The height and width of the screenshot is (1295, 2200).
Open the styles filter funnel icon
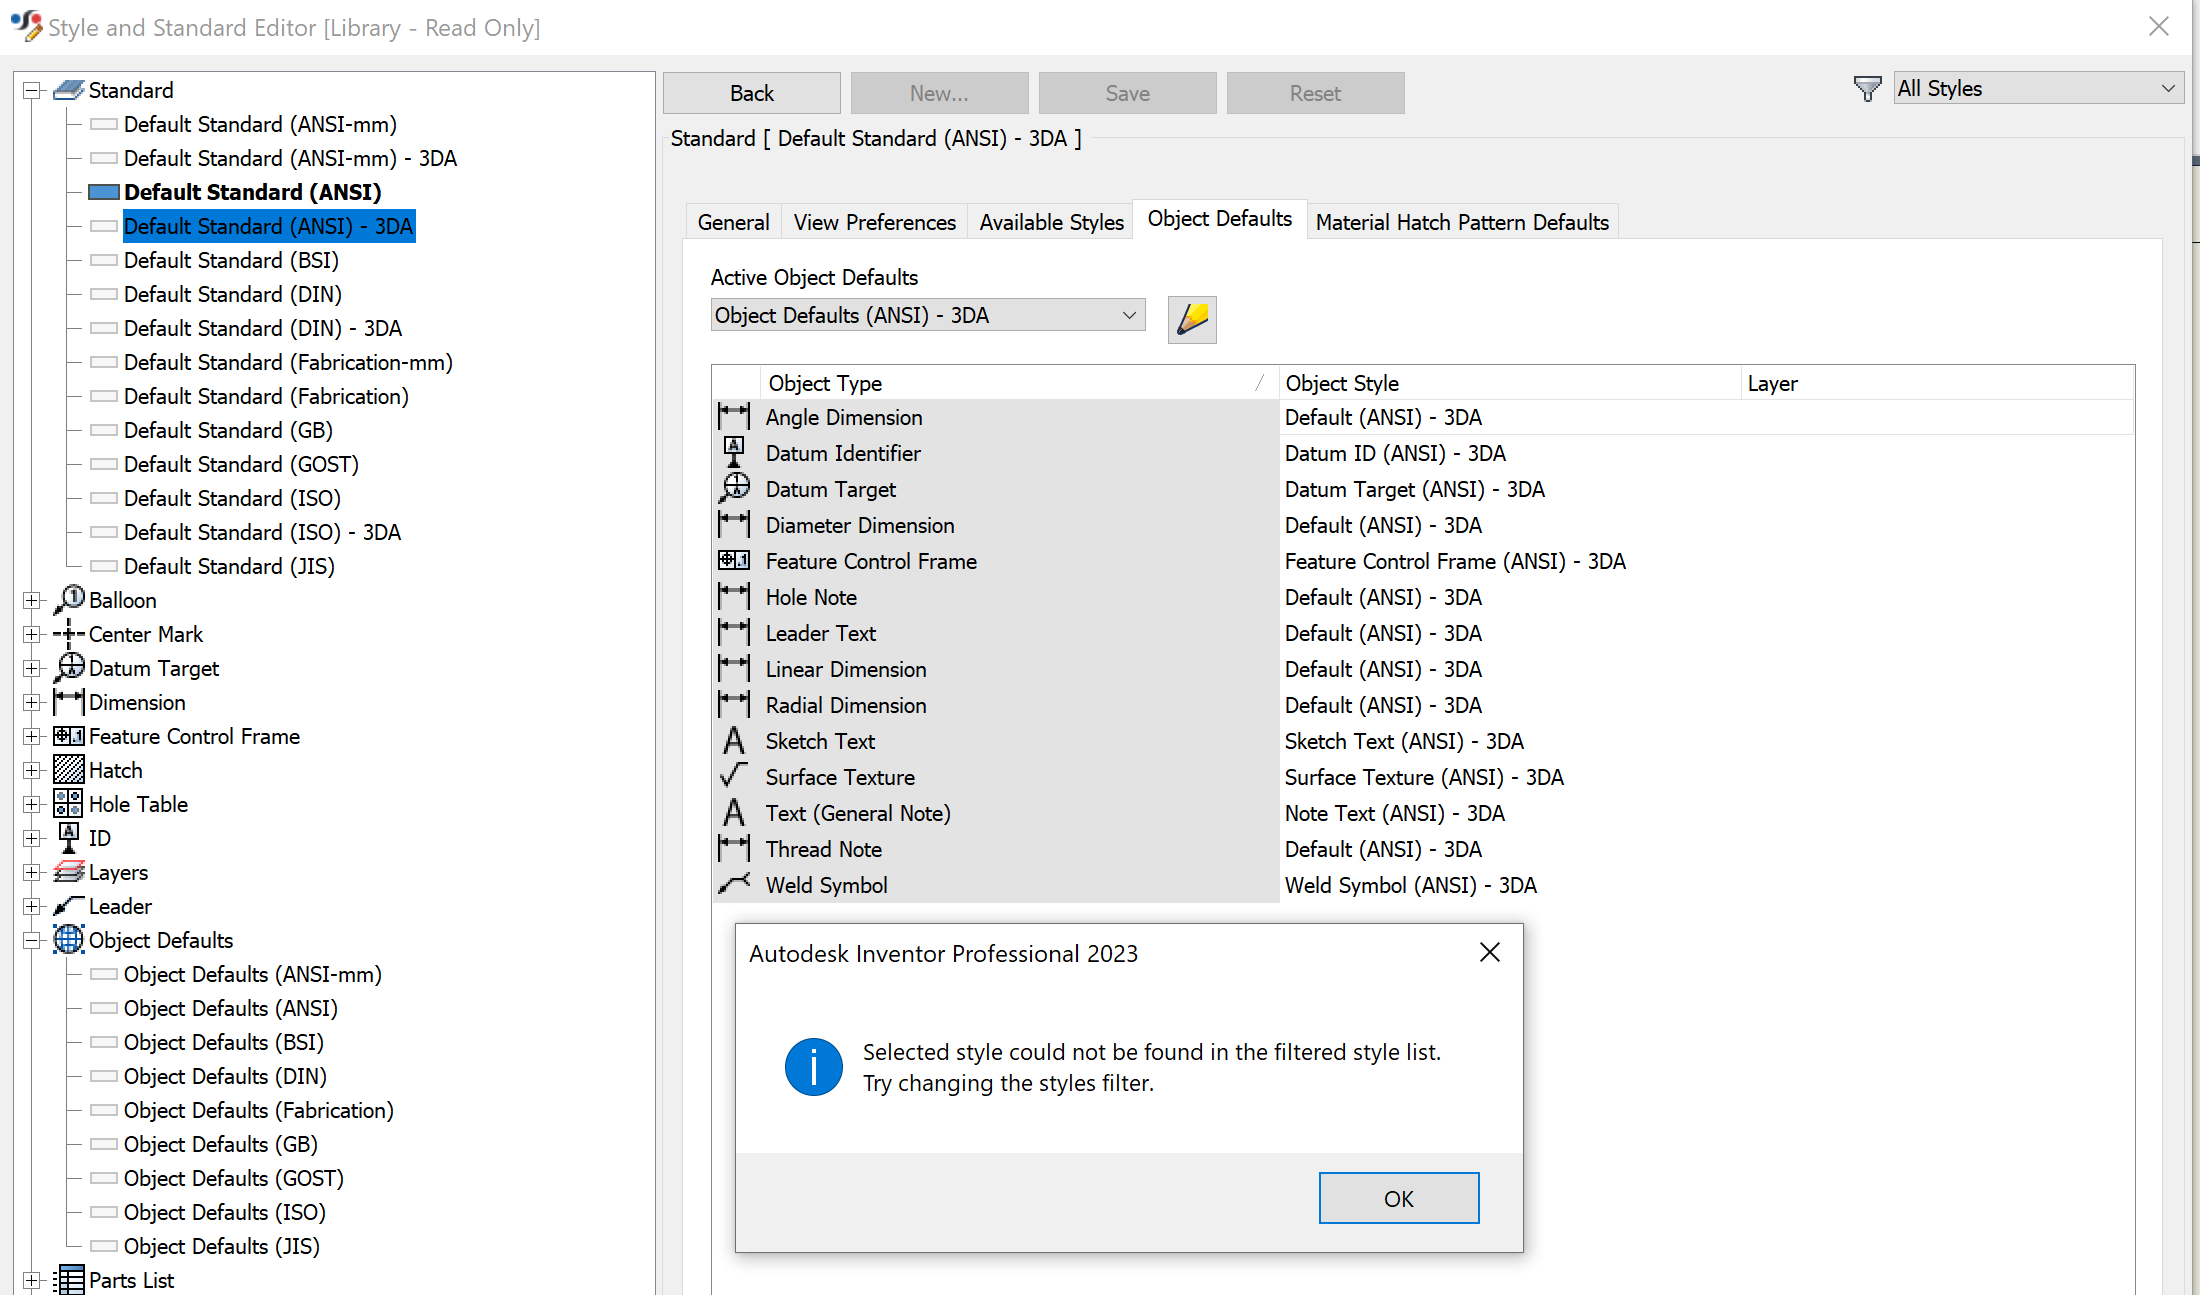(x=1867, y=88)
